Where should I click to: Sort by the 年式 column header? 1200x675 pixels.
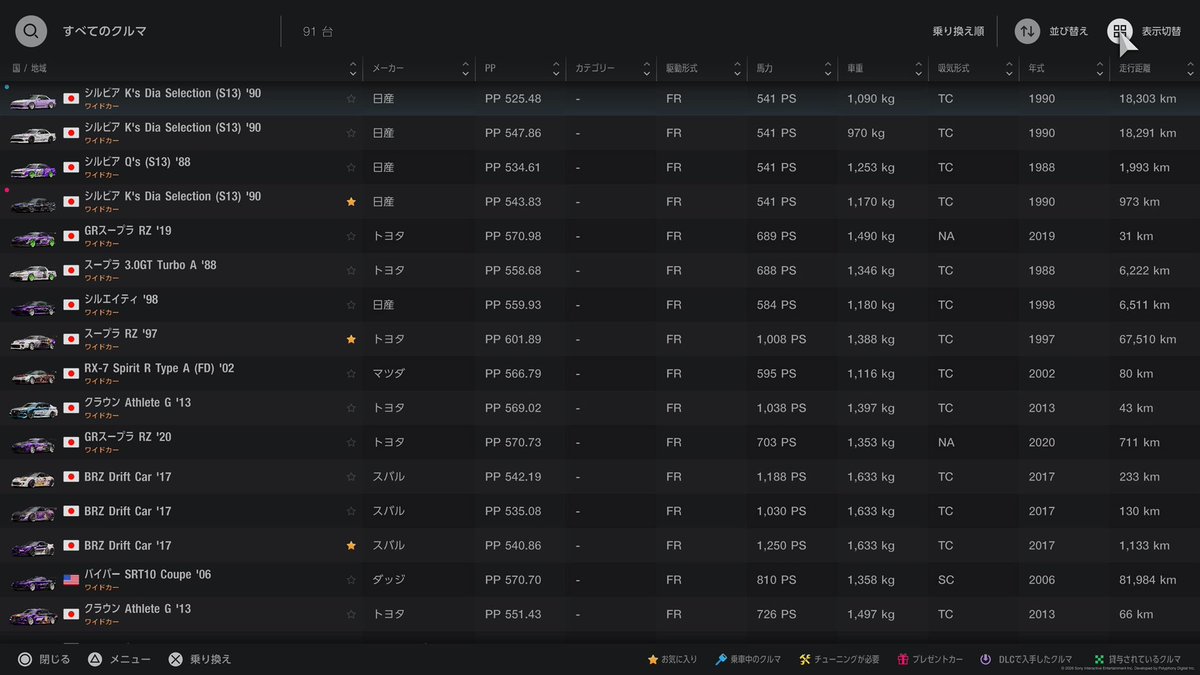coord(1064,69)
